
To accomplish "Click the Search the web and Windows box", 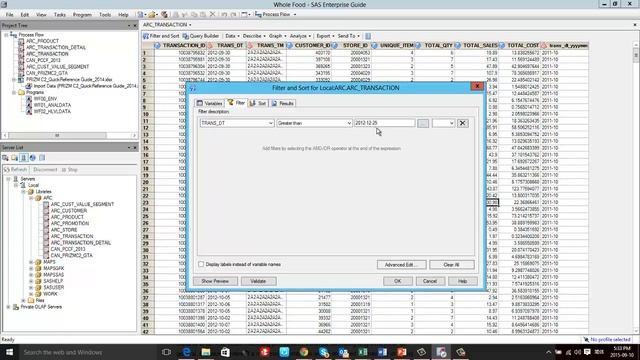I will pos(88,352).
